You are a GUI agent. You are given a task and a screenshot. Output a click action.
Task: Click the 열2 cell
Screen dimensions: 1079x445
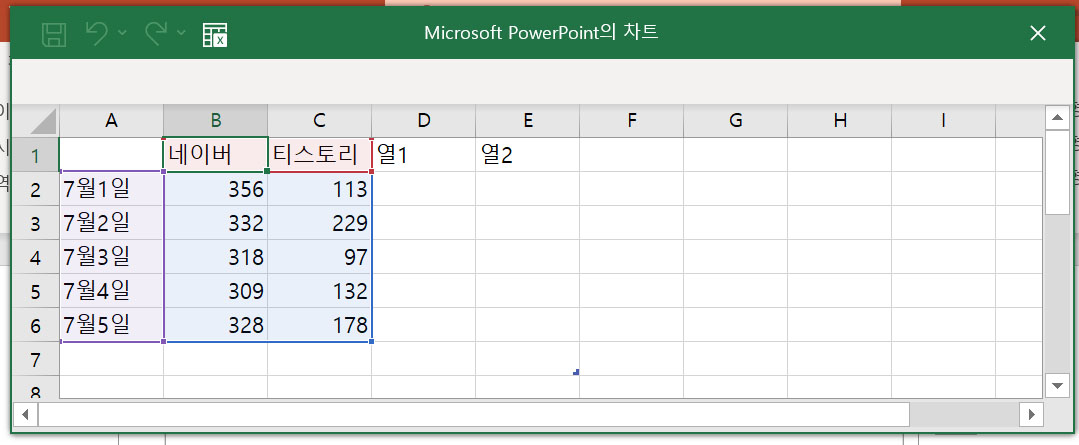pos(527,155)
